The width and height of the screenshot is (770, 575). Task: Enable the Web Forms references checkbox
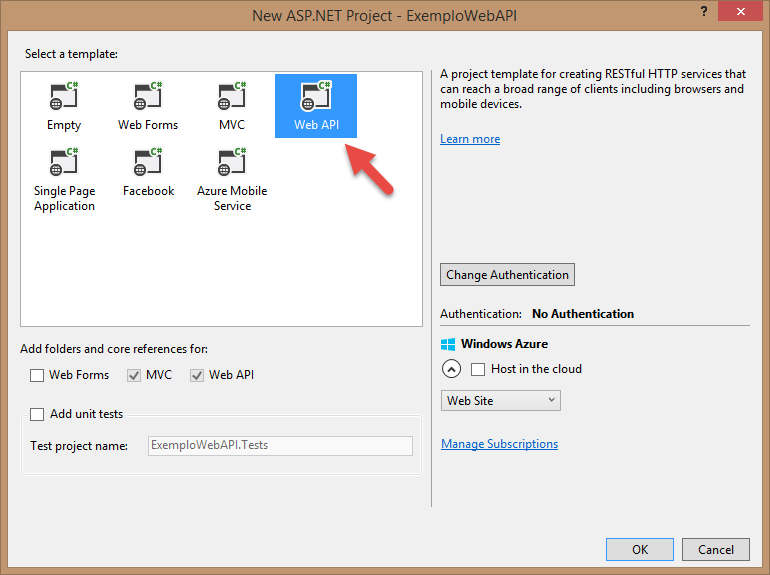click(x=37, y=375)
